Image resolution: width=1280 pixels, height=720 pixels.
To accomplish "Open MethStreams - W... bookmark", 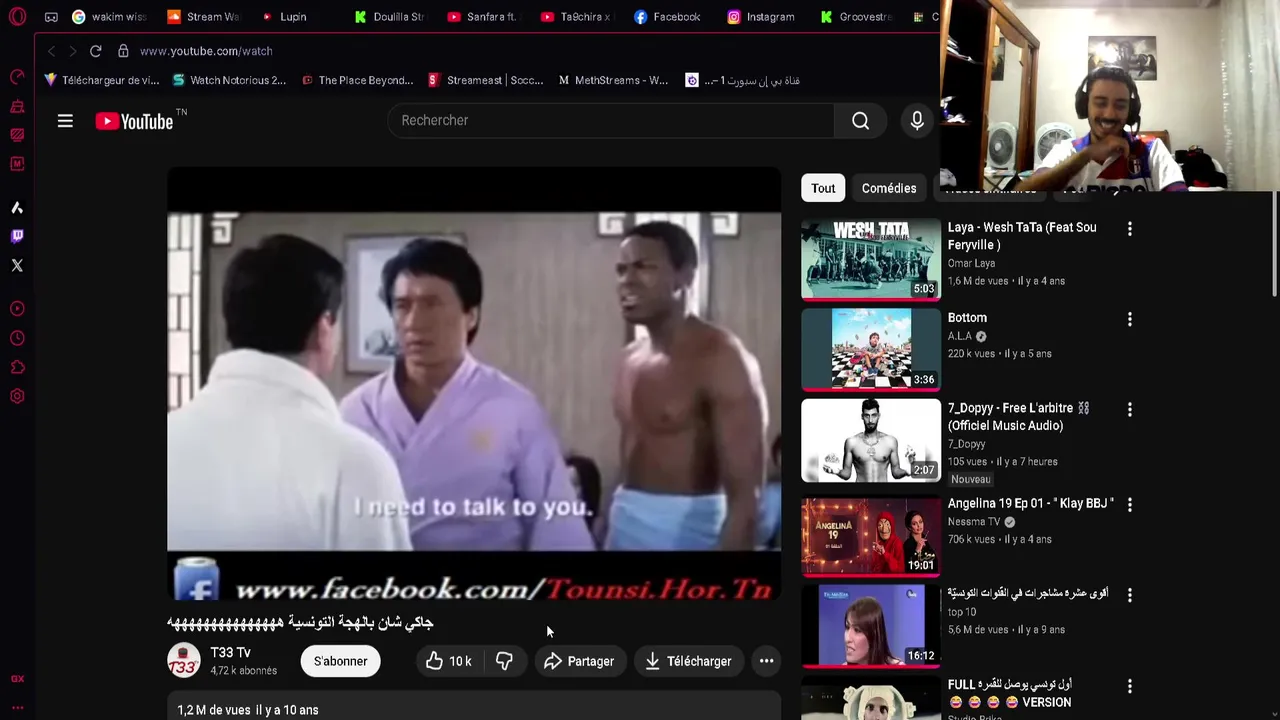I will click(613, 80).
